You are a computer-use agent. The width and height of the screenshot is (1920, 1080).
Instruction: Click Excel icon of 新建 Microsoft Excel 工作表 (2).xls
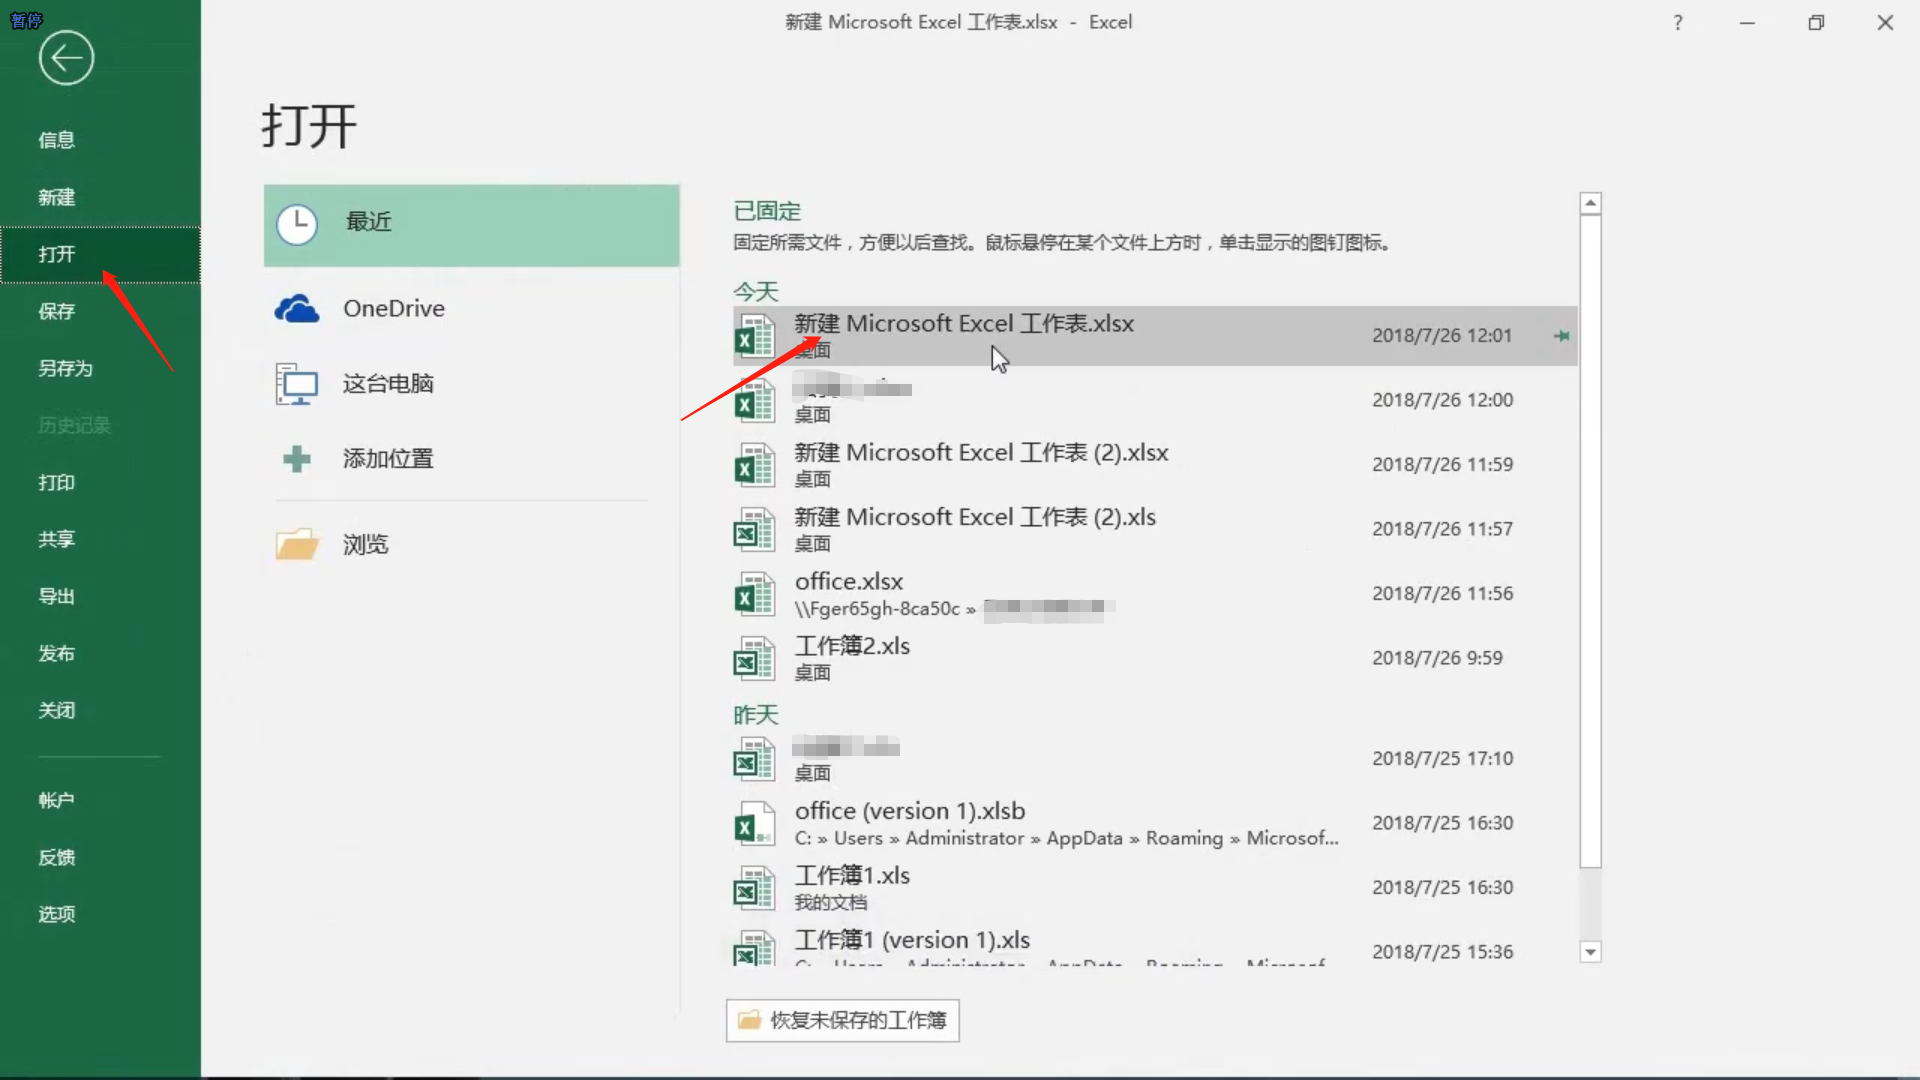pyautogui.click(x=755, y=530)
